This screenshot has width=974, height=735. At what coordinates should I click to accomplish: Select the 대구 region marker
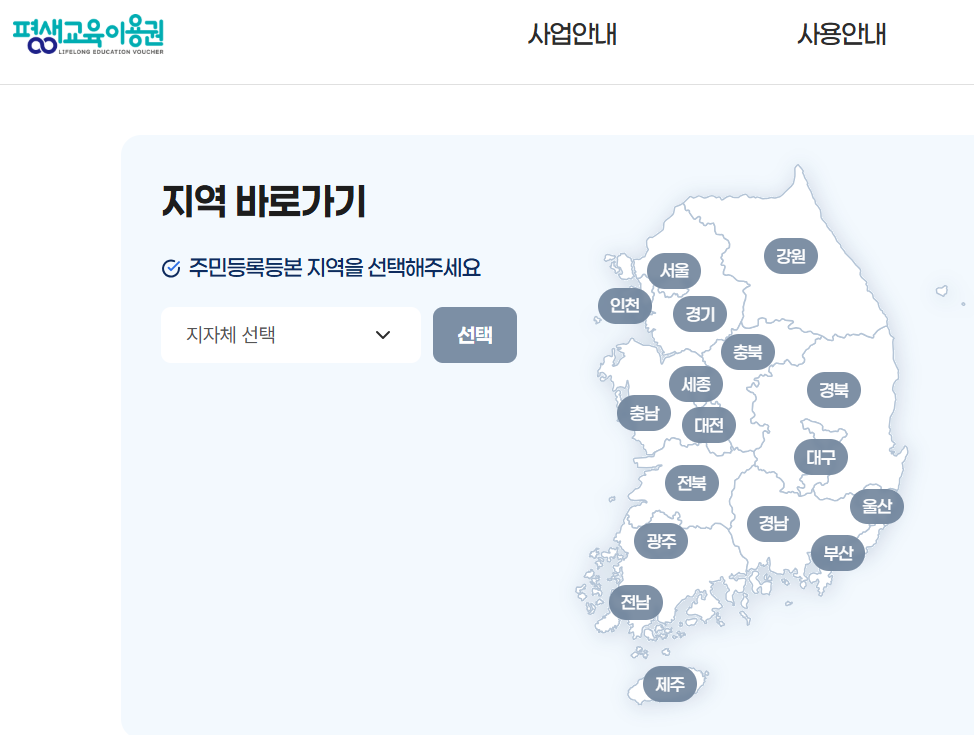click(x=821, y=457)
